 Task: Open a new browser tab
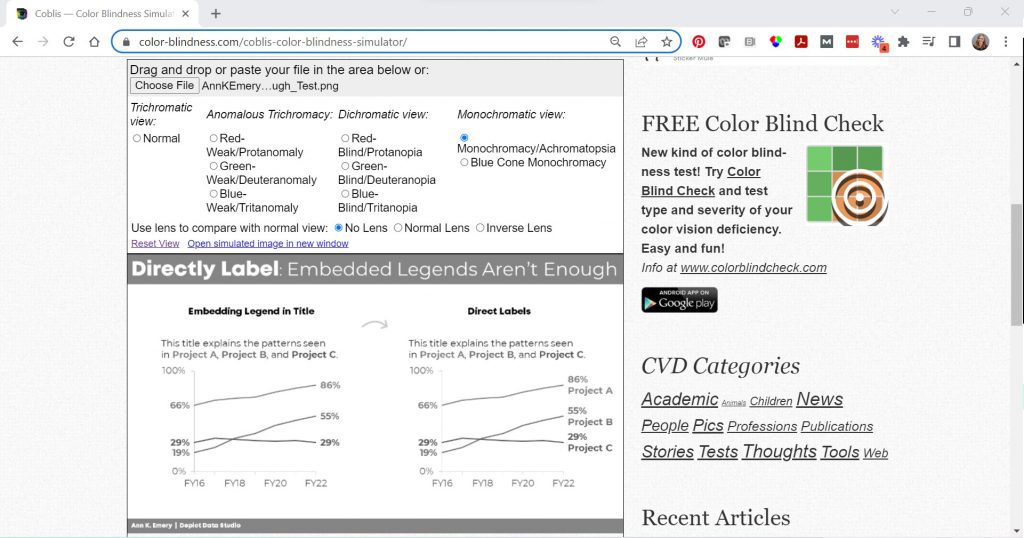[x=216, y=13]
